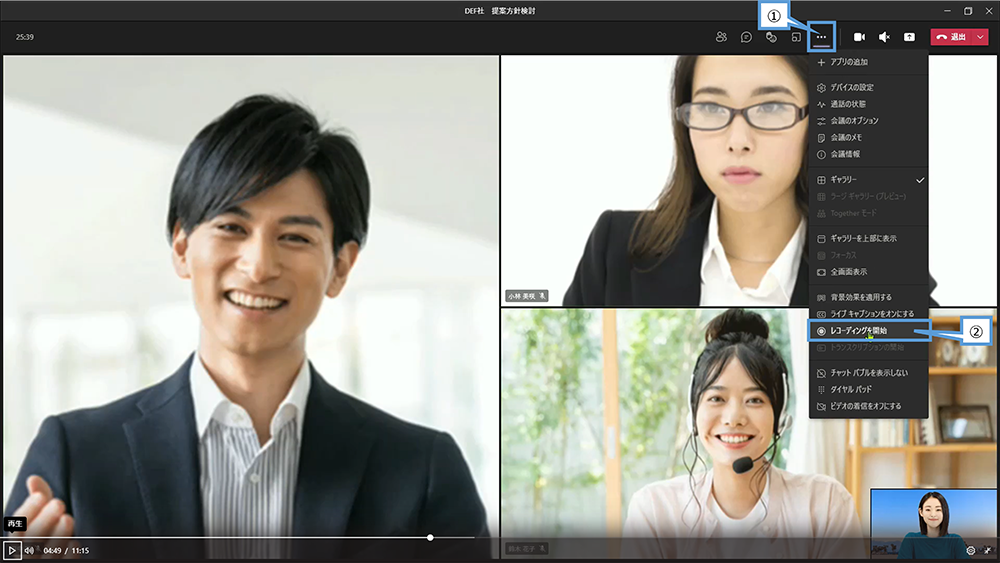Click the gear icon beside デバイスの設定
Screen dimensions: 1000x563
[821, 88]
